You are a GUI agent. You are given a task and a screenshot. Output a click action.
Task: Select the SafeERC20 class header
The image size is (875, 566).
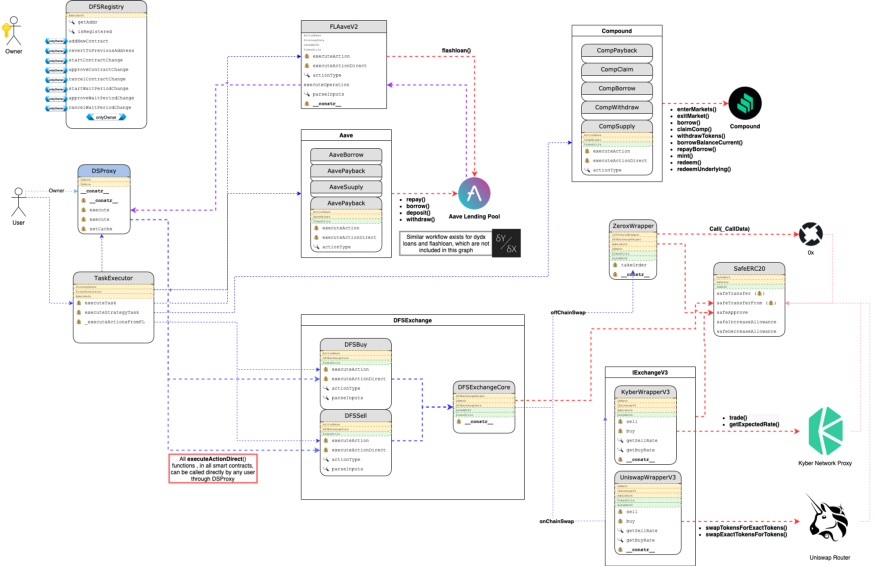749,268
